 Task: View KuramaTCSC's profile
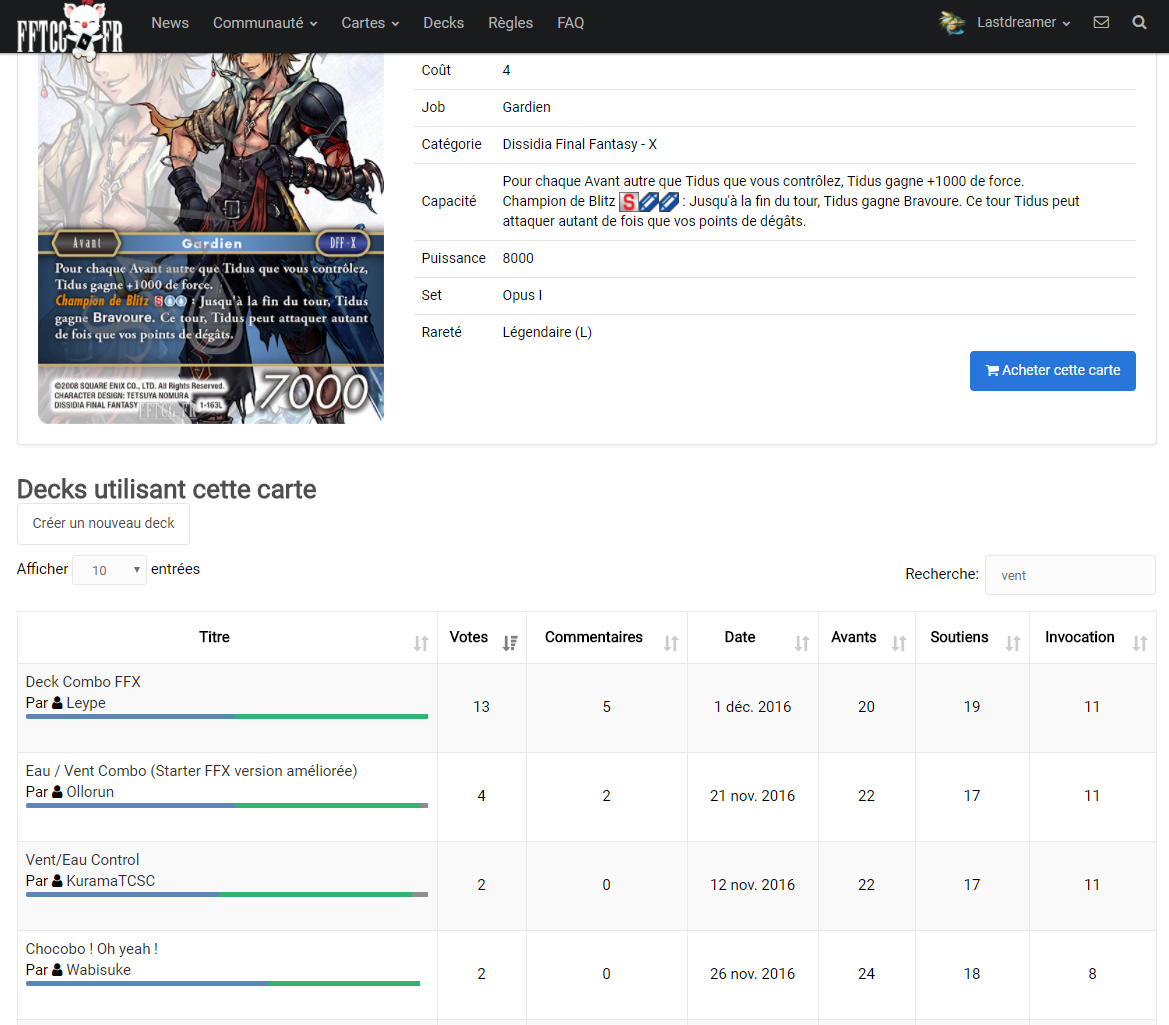110,880
